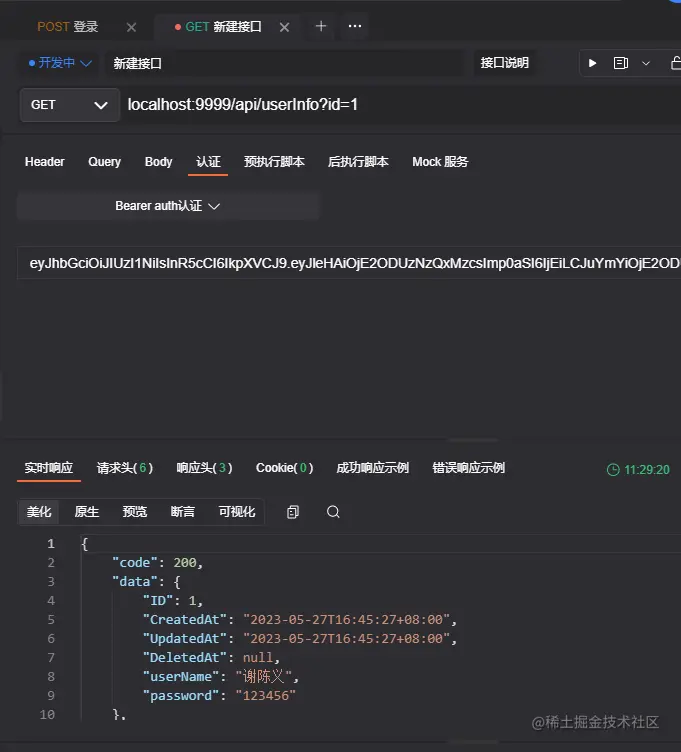The width and height of the screenshot is (681, 752).
Task: Open the 错误响应示例 tab
Action: [469, 468]
